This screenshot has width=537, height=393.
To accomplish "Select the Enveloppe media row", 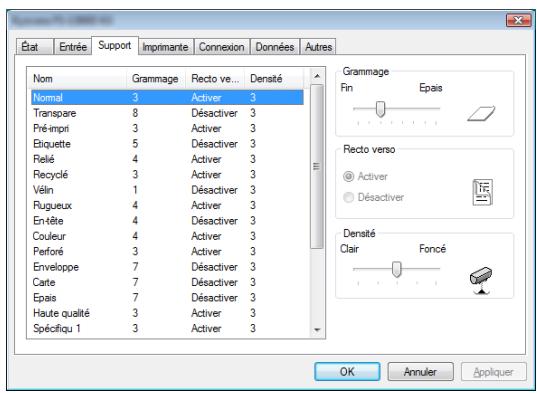I will [x=167, y=267].
